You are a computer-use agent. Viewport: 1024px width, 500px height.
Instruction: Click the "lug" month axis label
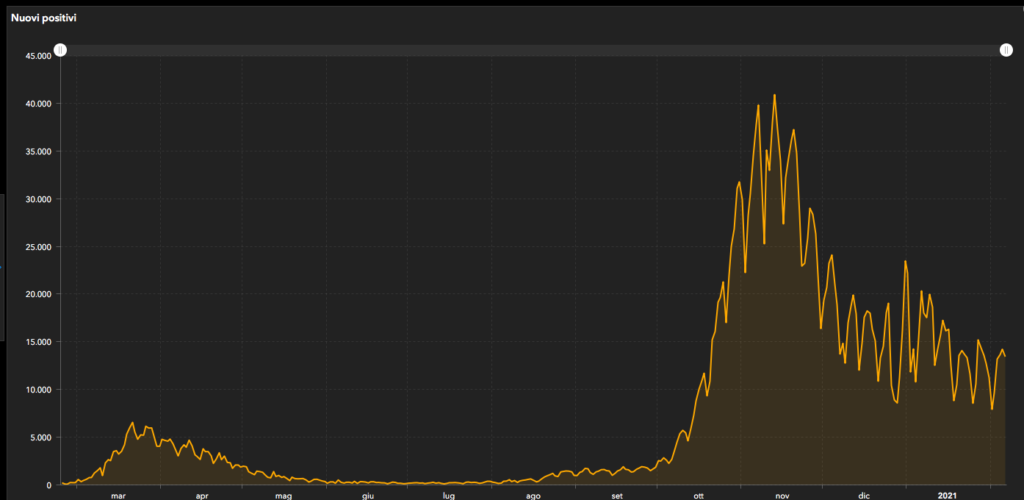[449, 495]
